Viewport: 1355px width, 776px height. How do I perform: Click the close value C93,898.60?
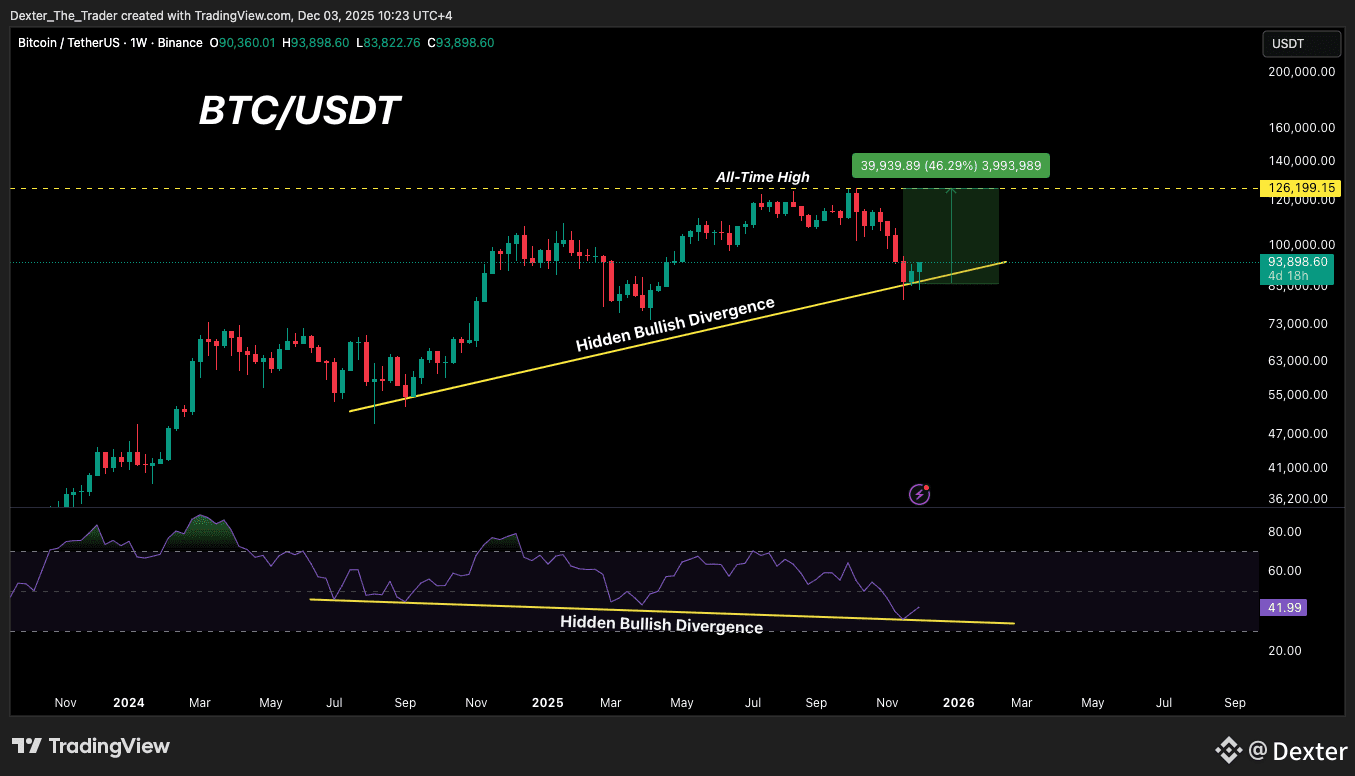tap(461, 43)
